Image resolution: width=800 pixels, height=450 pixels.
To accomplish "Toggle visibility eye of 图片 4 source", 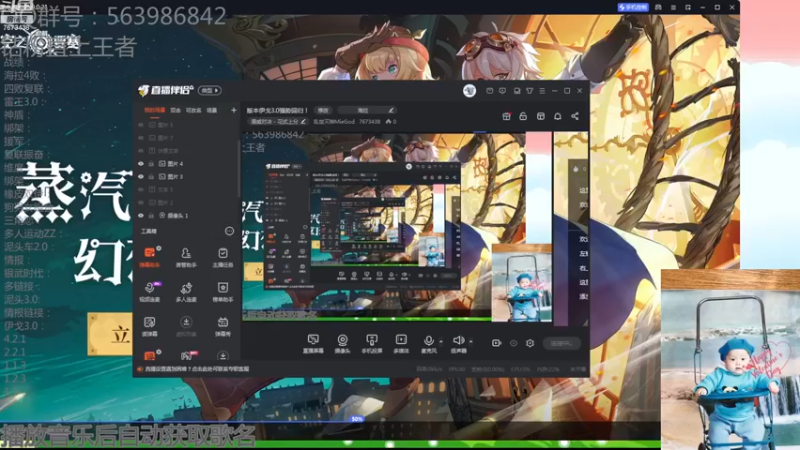I will 141,164.
